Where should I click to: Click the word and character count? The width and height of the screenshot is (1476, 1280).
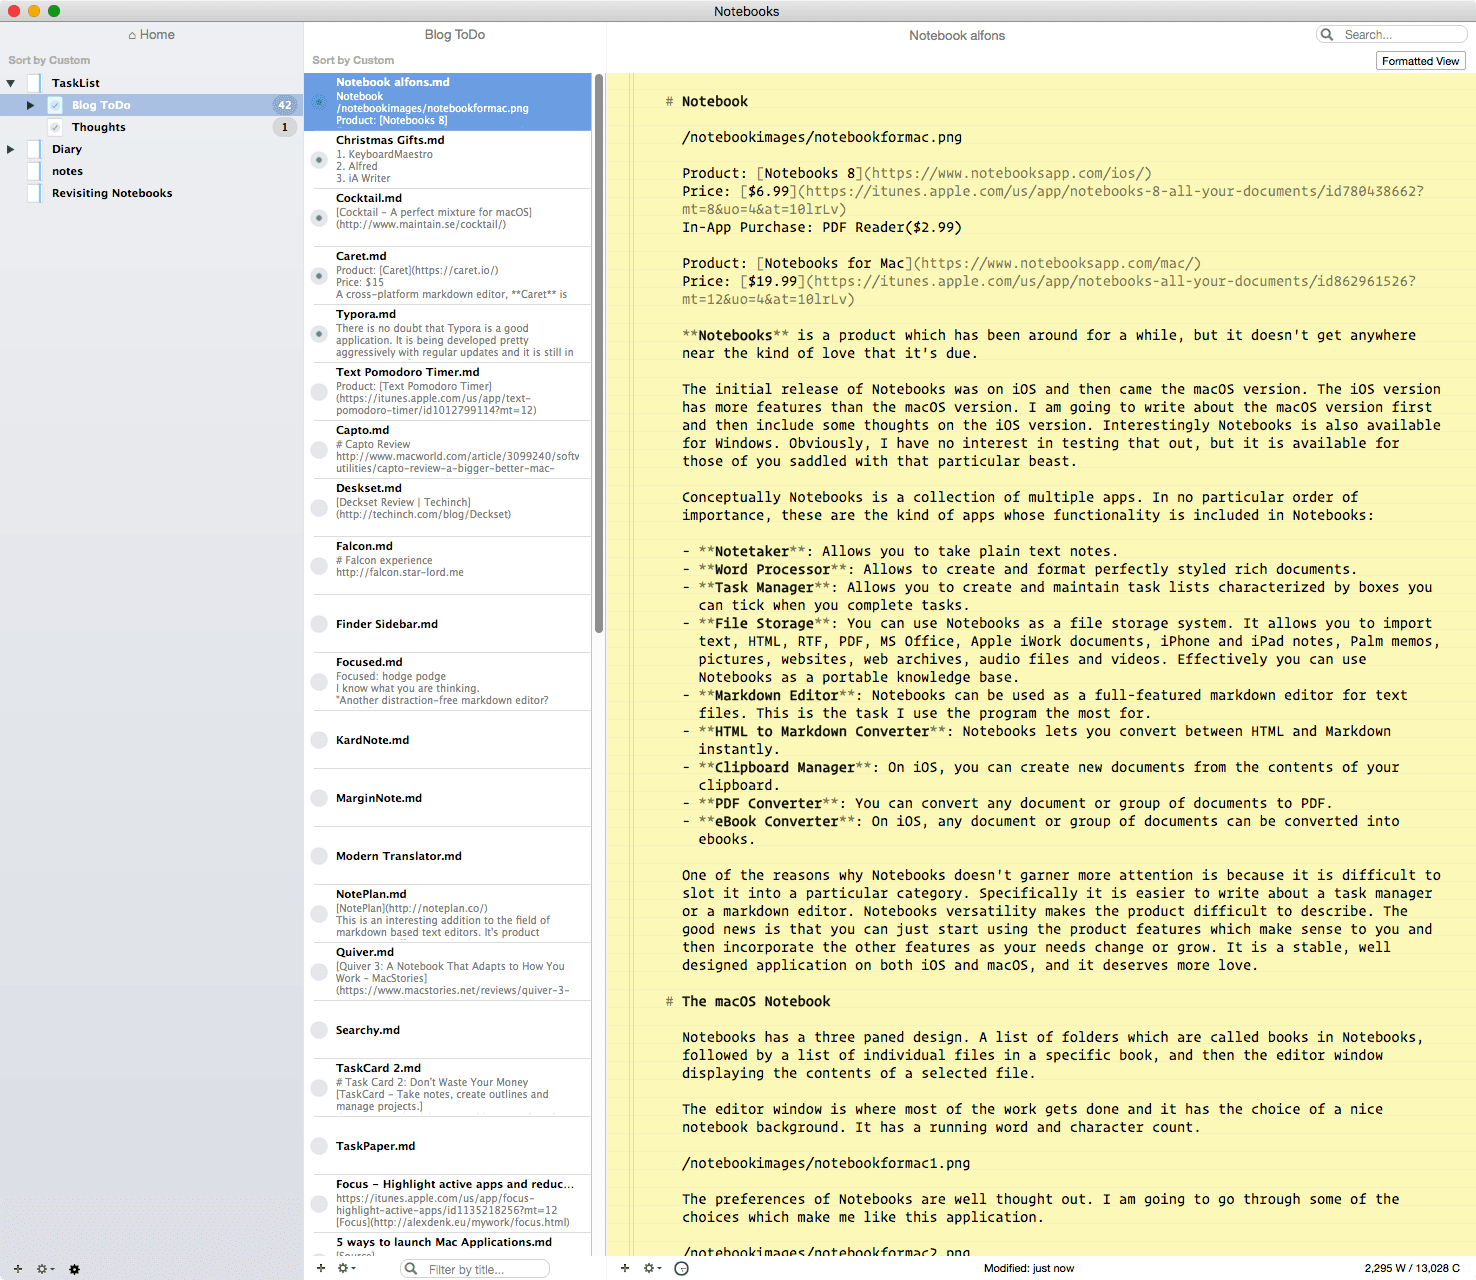(x=1412, y=1268)
